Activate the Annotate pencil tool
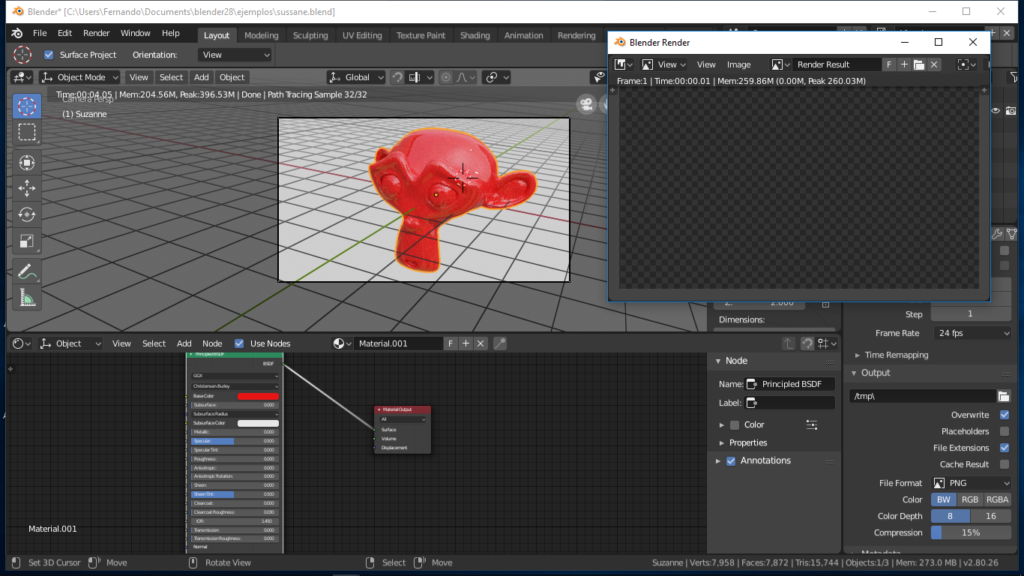 [27, 271]
